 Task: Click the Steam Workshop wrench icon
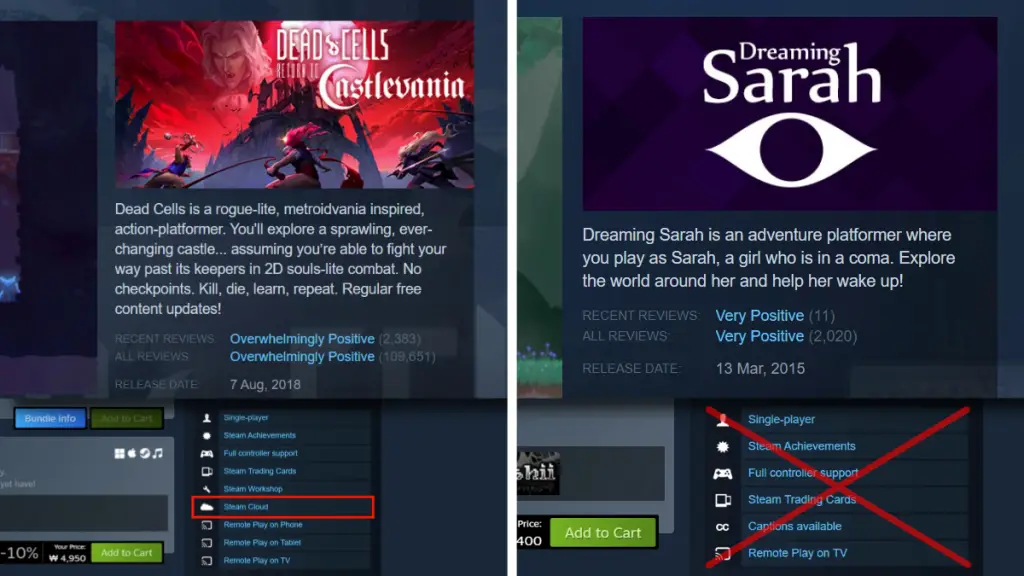(206, 489)
